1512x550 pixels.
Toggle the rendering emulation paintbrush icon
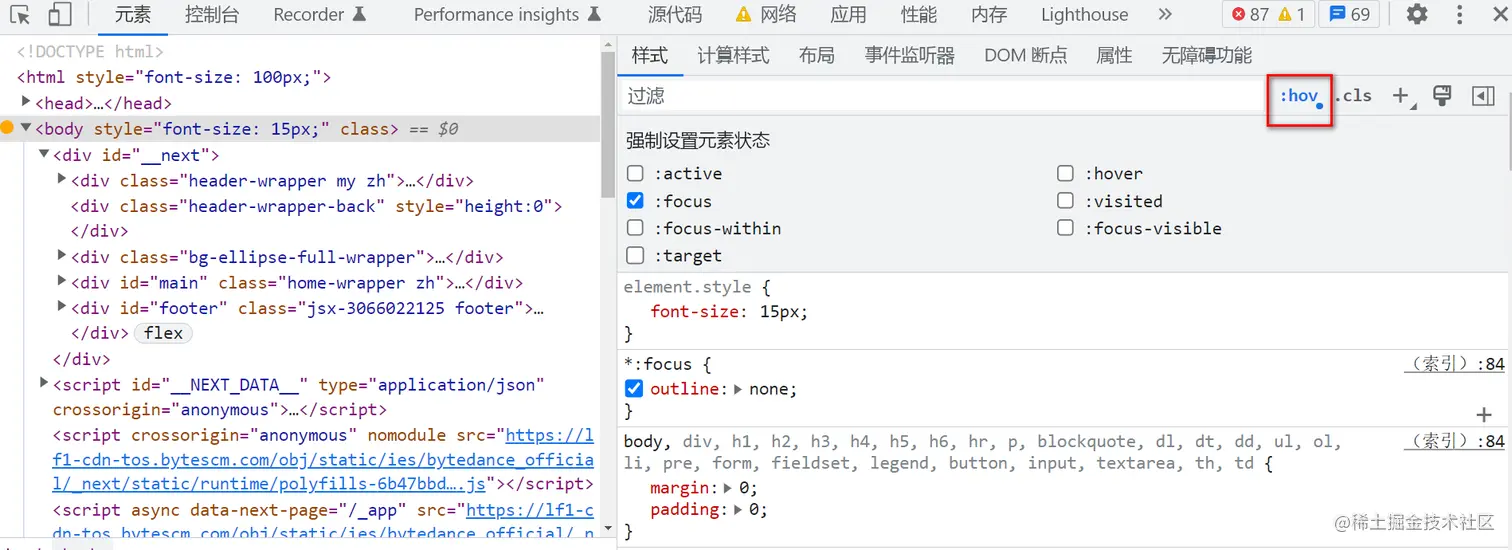click(1442, 96)
